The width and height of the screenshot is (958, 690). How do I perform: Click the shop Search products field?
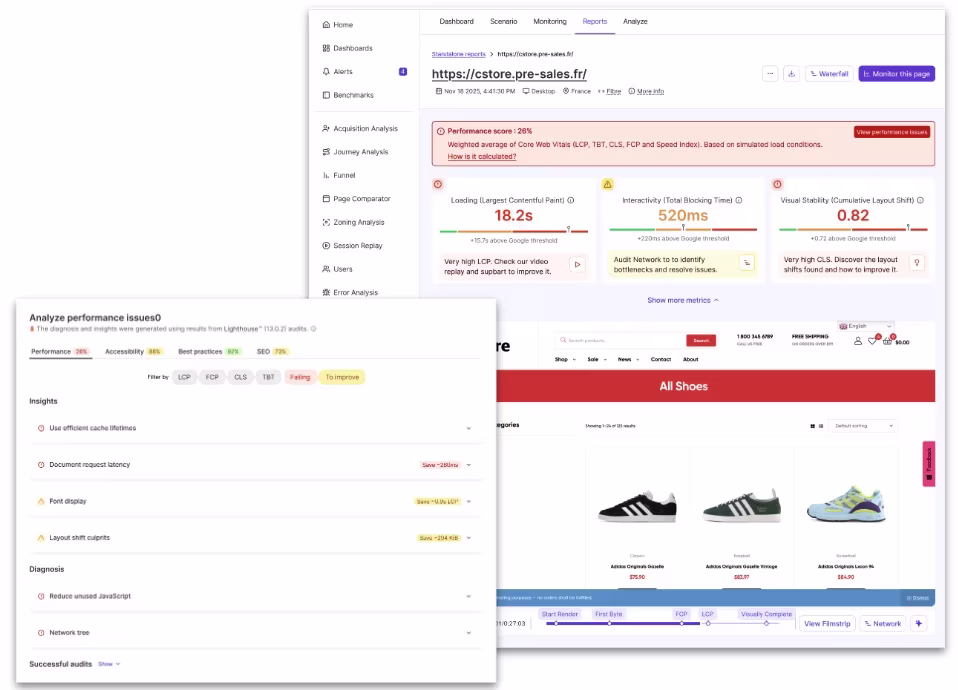point(621,340)
